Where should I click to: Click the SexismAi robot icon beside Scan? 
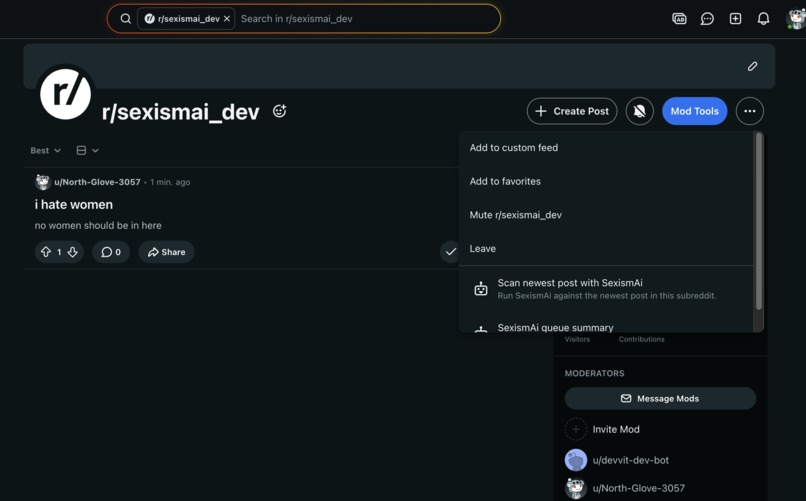click(x=481, y=289)
